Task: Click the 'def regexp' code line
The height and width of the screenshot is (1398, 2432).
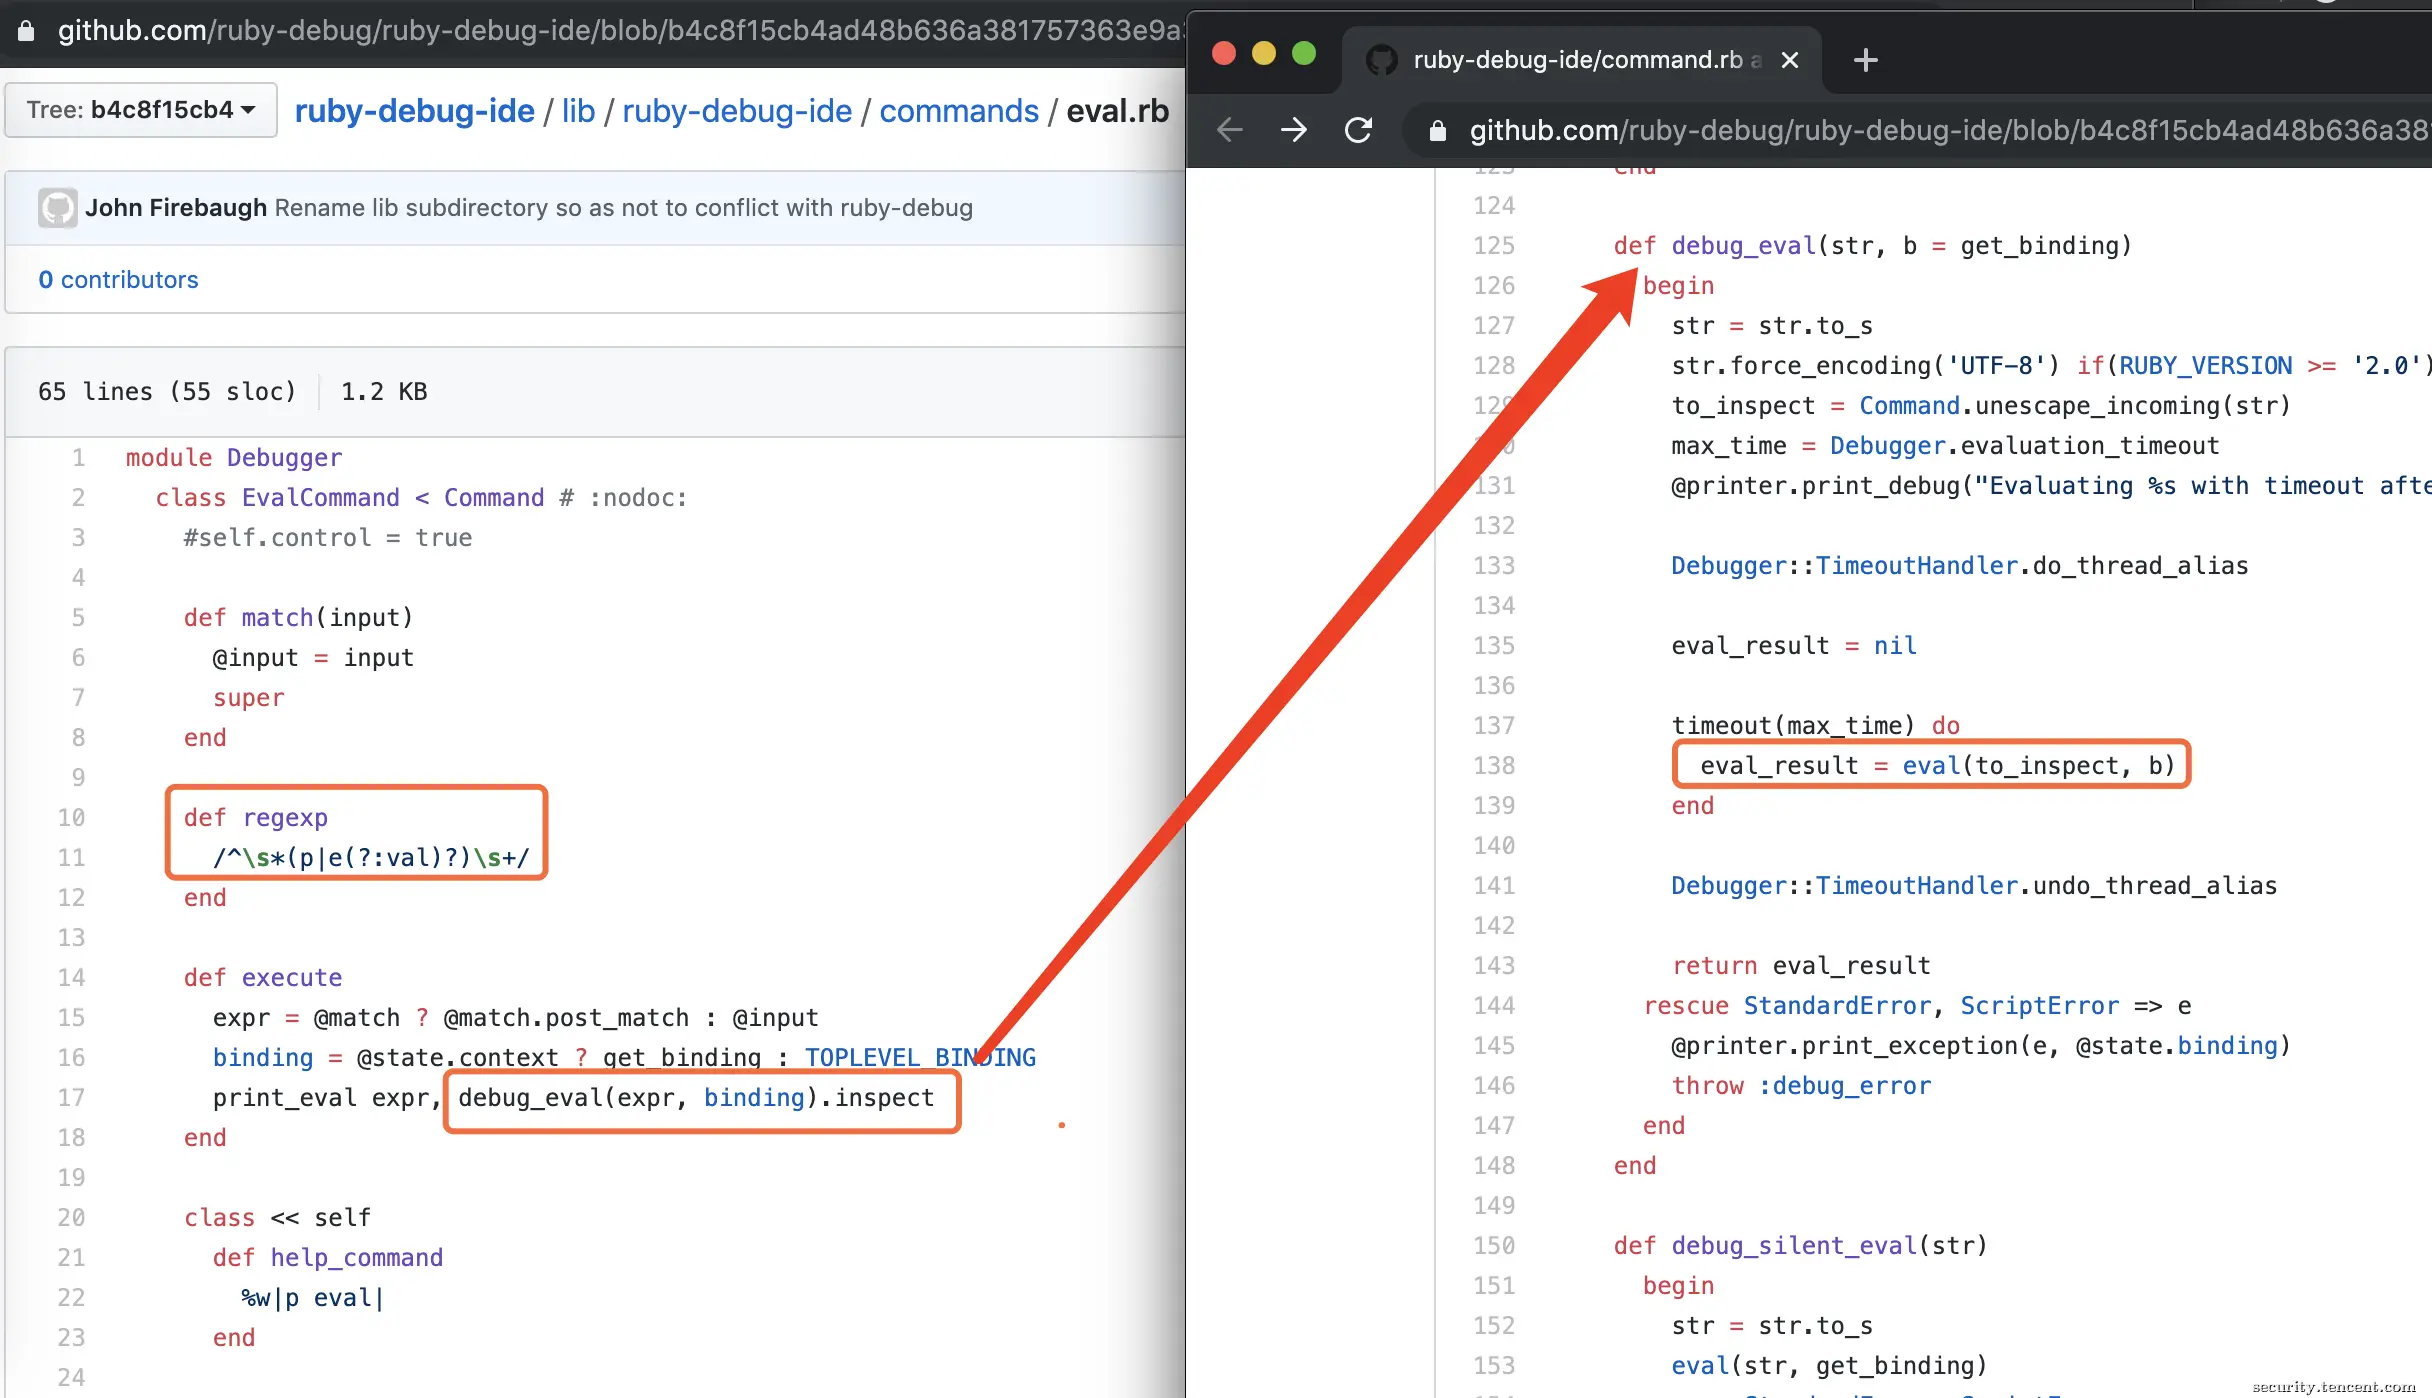Action: pyautogui.click(x=255, y=818)
